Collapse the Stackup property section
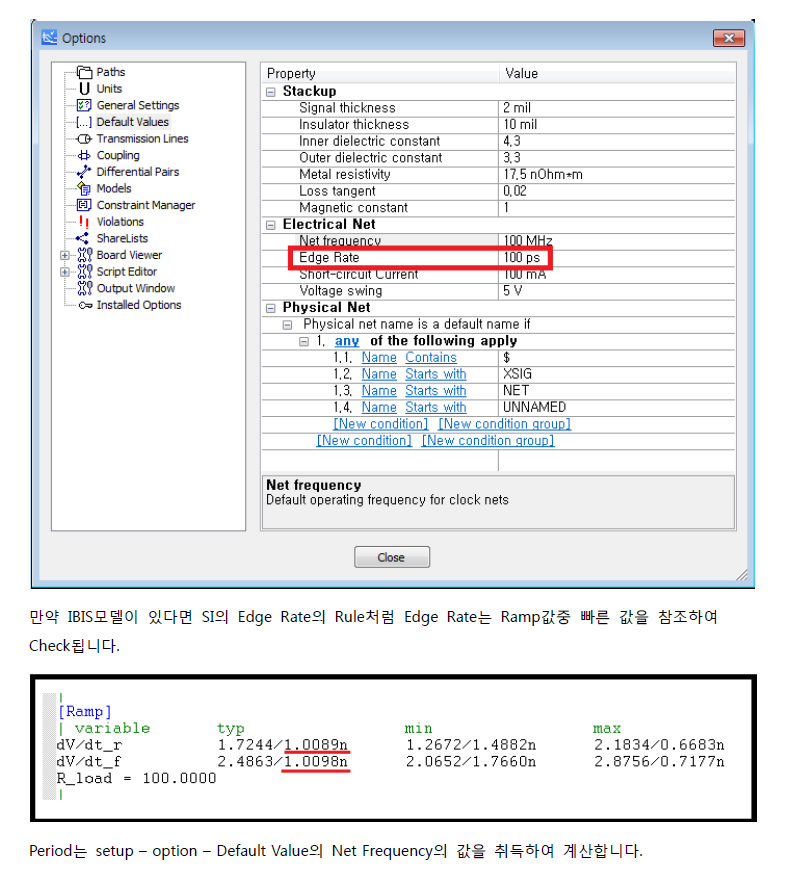 271,92
